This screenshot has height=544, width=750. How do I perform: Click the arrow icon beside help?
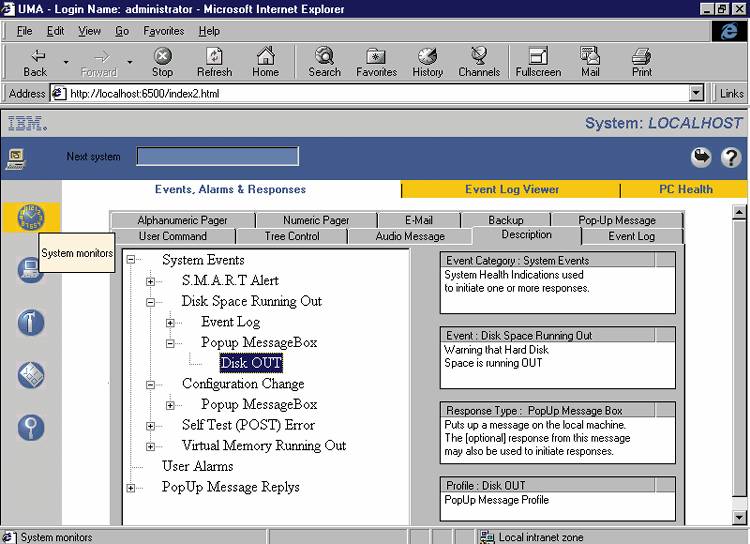click(x=701, y=157)
